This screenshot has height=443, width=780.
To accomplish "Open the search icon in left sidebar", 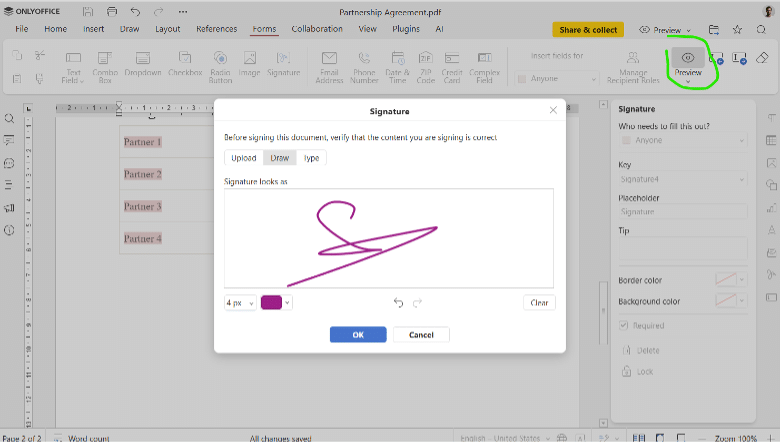I will point(9,118).
